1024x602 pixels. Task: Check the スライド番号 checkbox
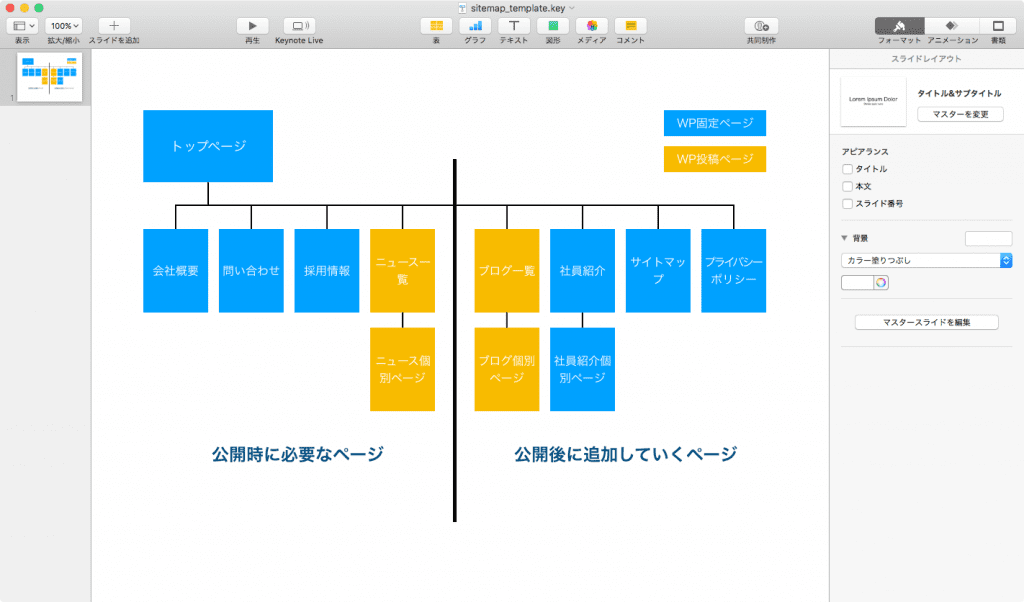pyautogui.click(x=848, y=203)
